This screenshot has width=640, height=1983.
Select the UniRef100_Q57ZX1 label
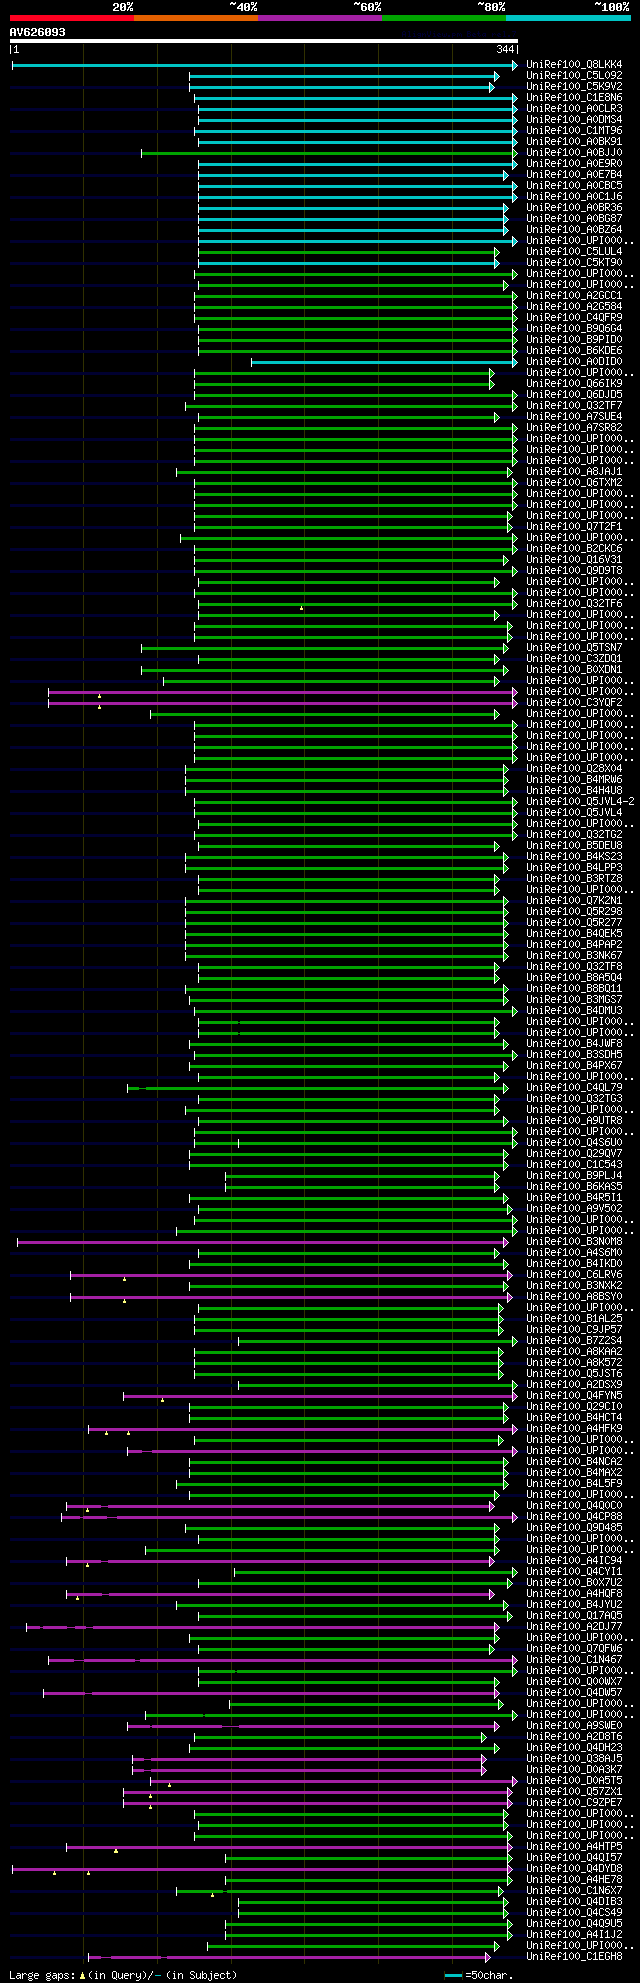coord(574,1792)
